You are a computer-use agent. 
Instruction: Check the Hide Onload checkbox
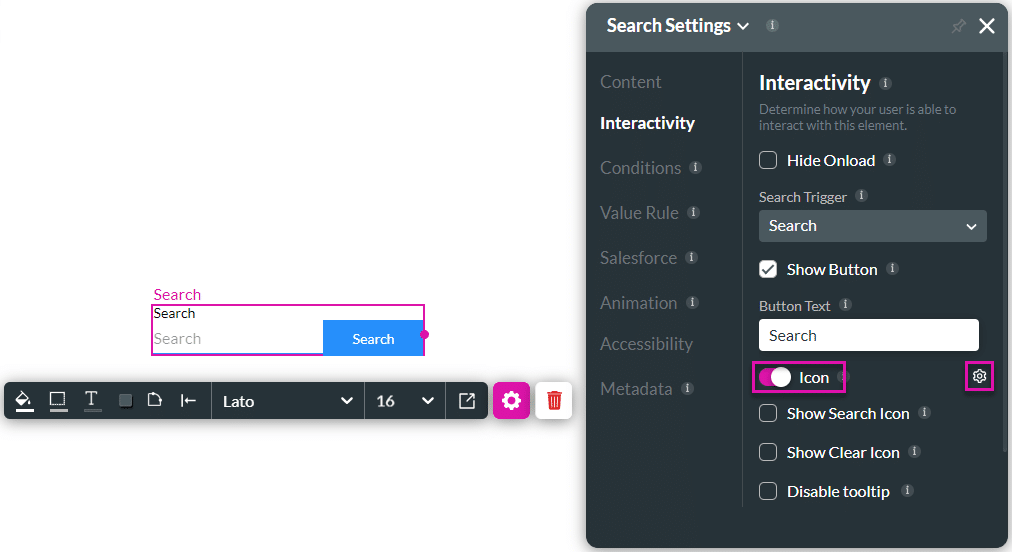pyautogui.click(x=768, y=160)
